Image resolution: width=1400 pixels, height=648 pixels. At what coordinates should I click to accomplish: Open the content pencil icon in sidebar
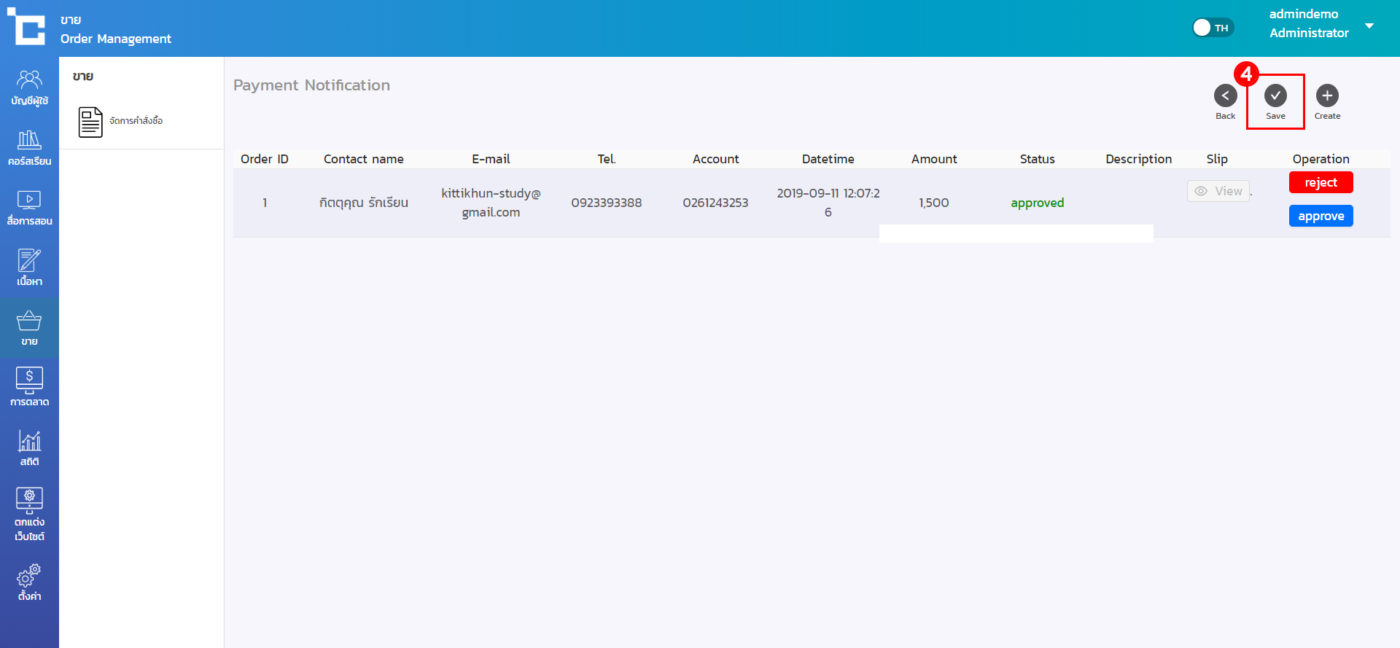pos(29,261)
